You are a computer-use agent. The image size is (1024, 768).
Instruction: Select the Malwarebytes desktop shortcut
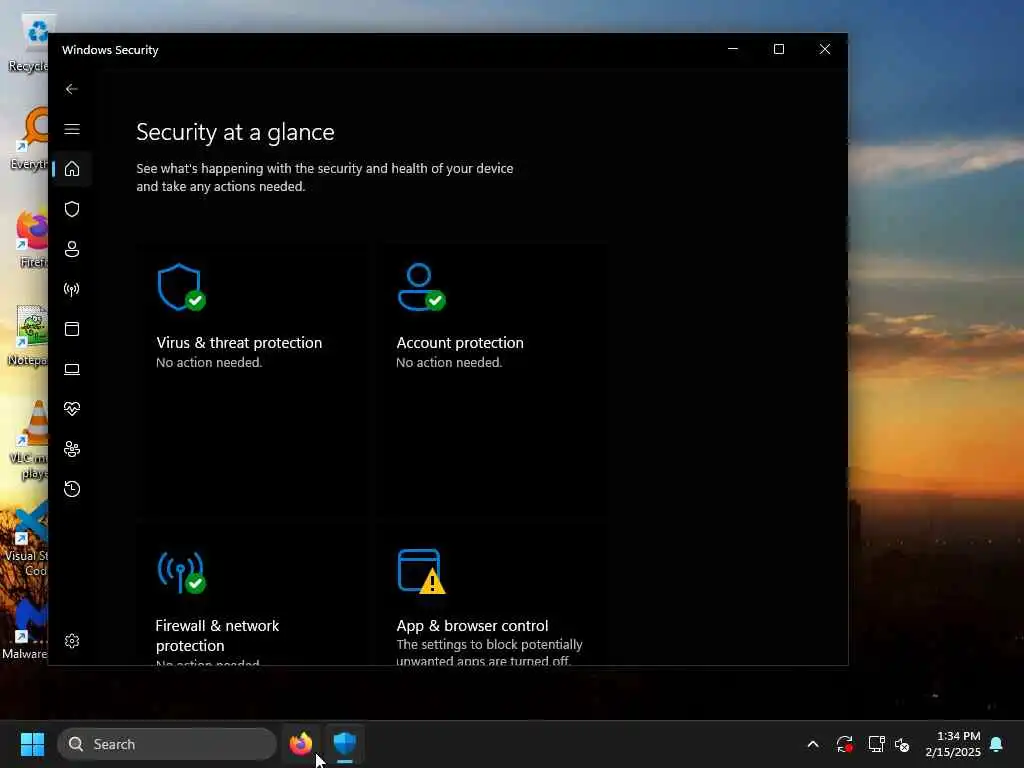coord(25,630)
